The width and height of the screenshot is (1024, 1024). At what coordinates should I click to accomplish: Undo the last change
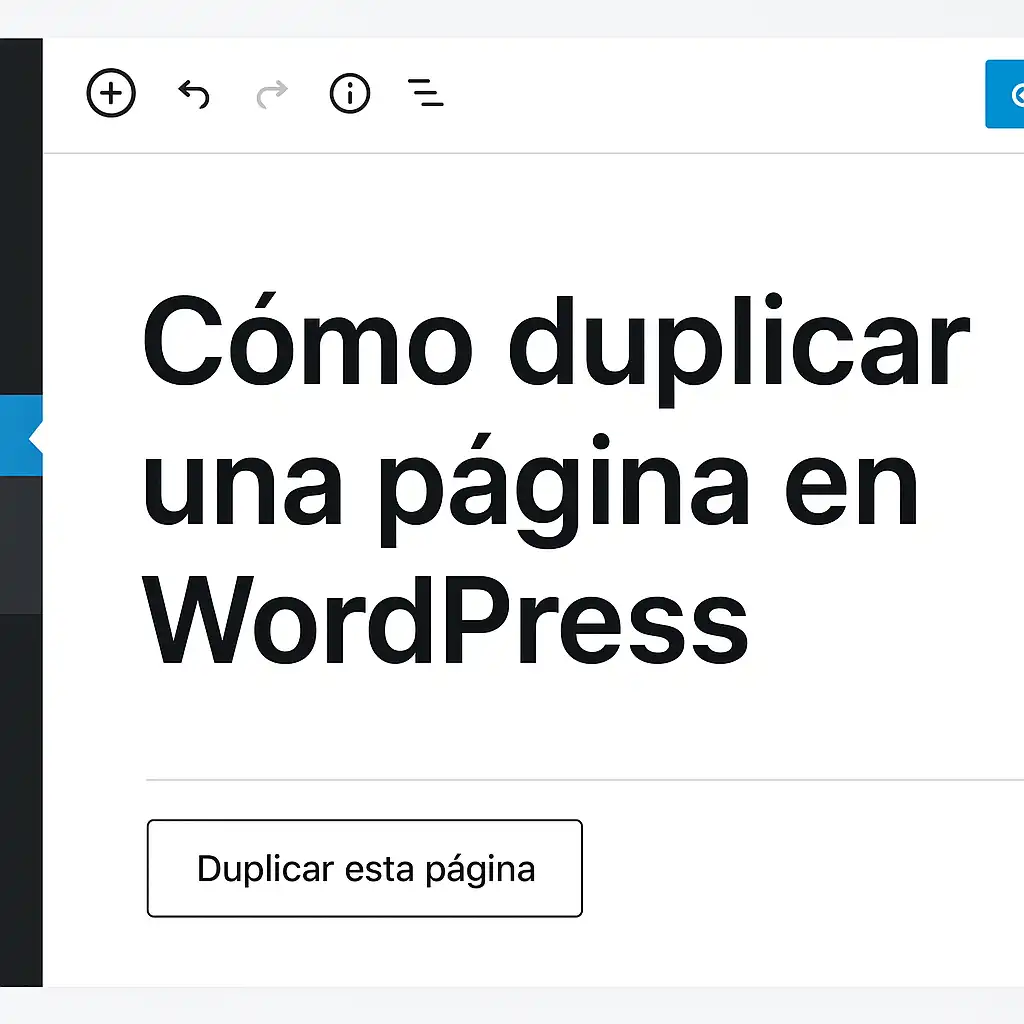pos(194,94)
